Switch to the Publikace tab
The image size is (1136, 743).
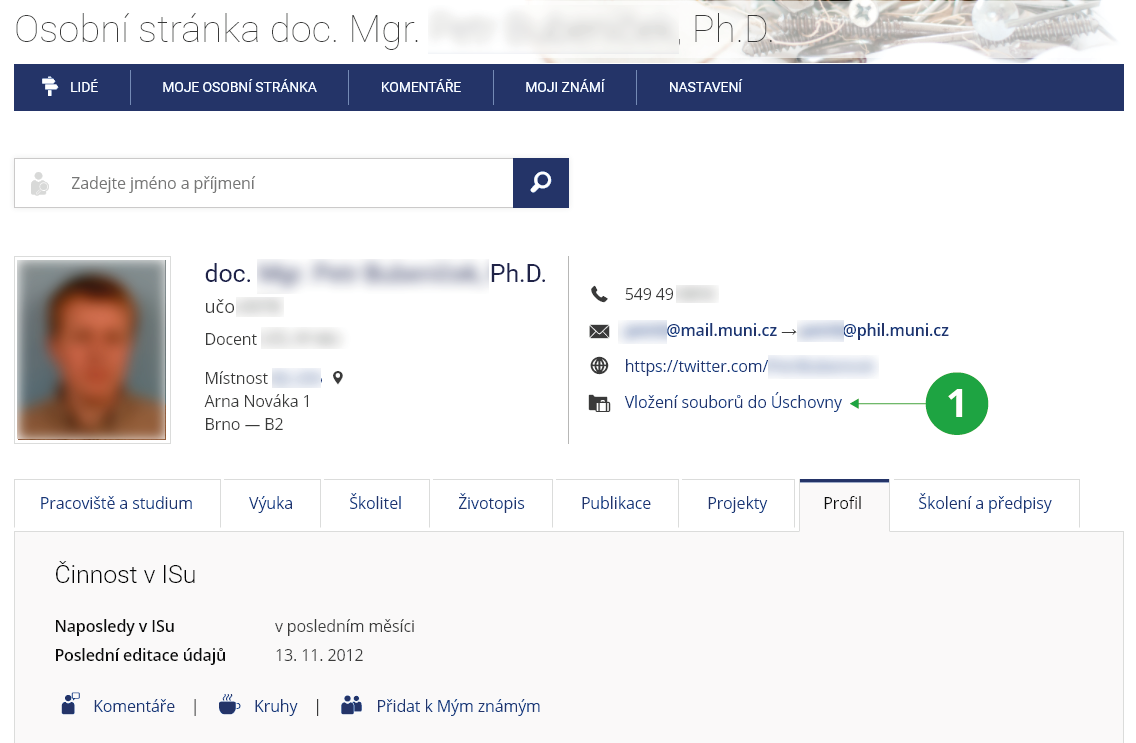[615, 503]
